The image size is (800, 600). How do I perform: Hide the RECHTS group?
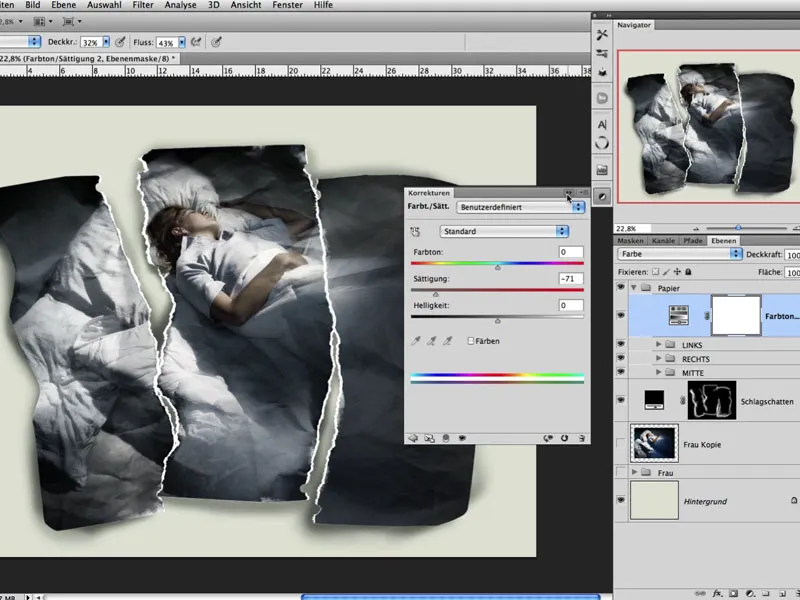pyautogui.click(x=621, y=358)
